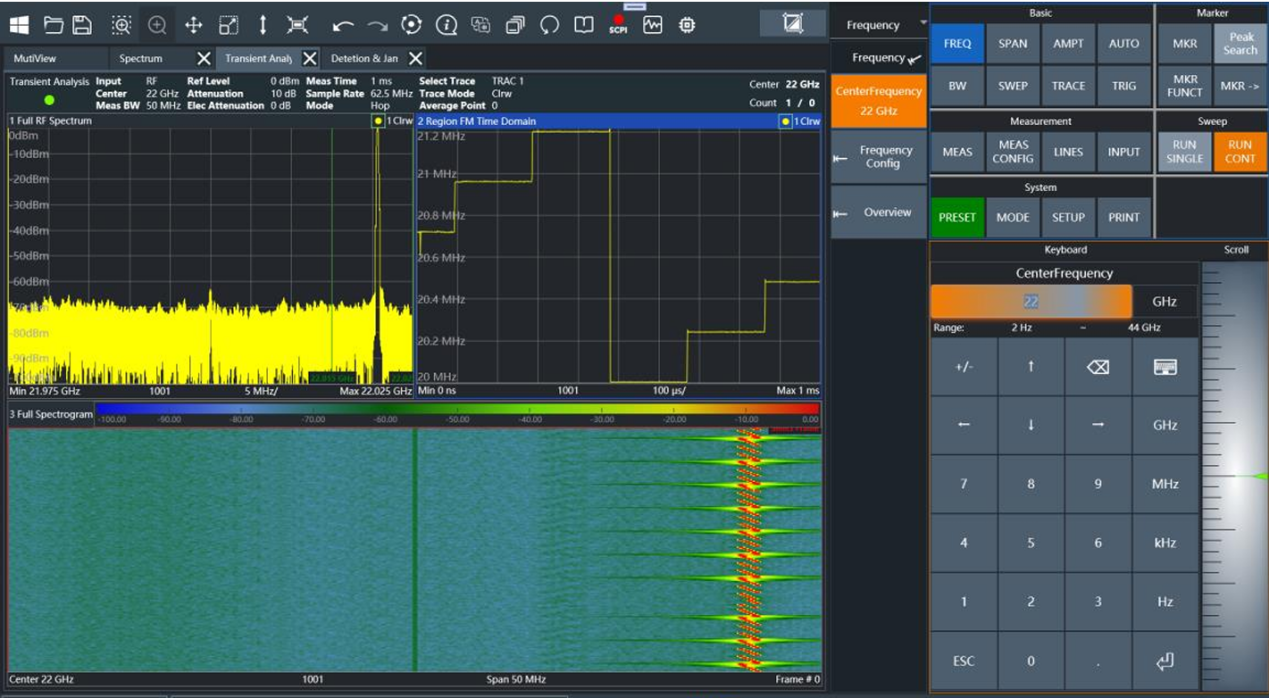This screenshot has width=1269, height=698.
Task: Open the Windows start icon in toolbar
Action: click(19, 25)
